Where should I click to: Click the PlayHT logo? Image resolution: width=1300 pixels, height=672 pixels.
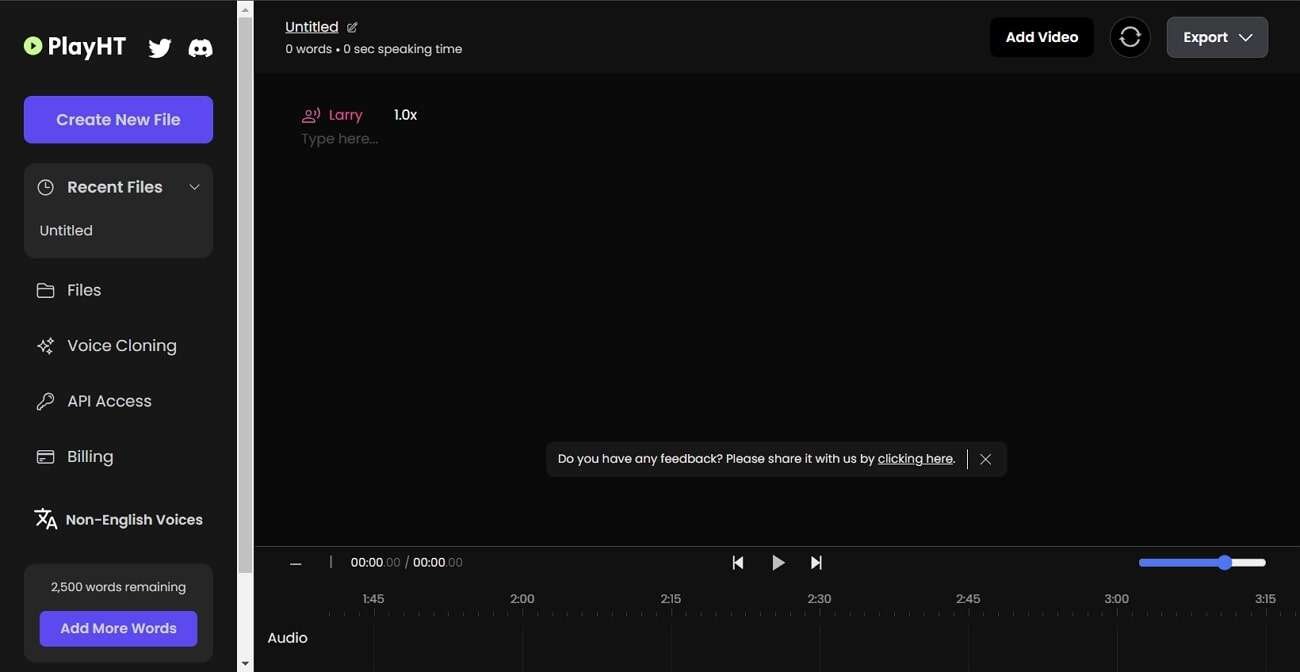pos(75,47)
